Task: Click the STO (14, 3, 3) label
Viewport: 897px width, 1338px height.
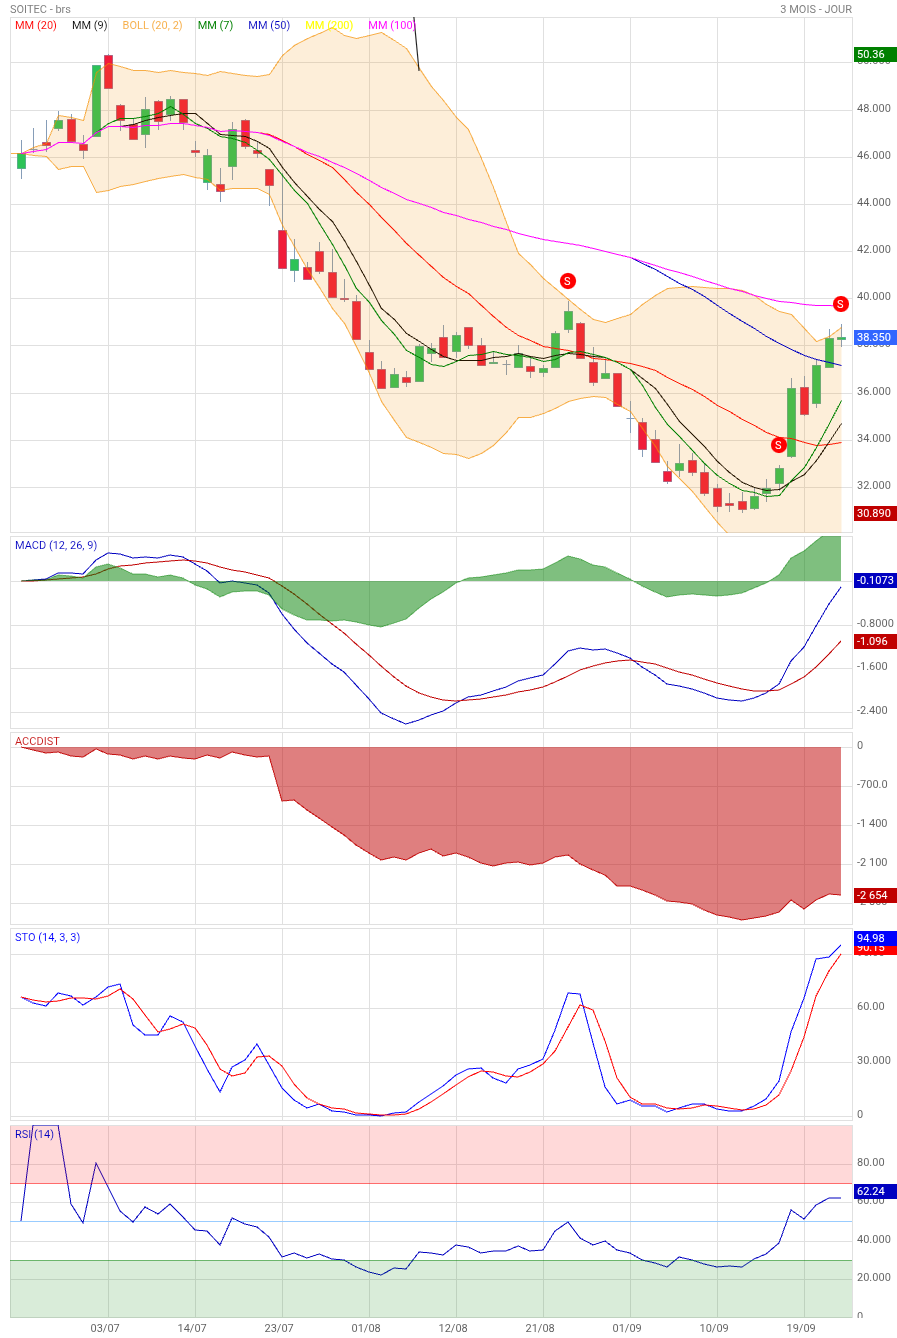Action: click(x=47, y=937)
